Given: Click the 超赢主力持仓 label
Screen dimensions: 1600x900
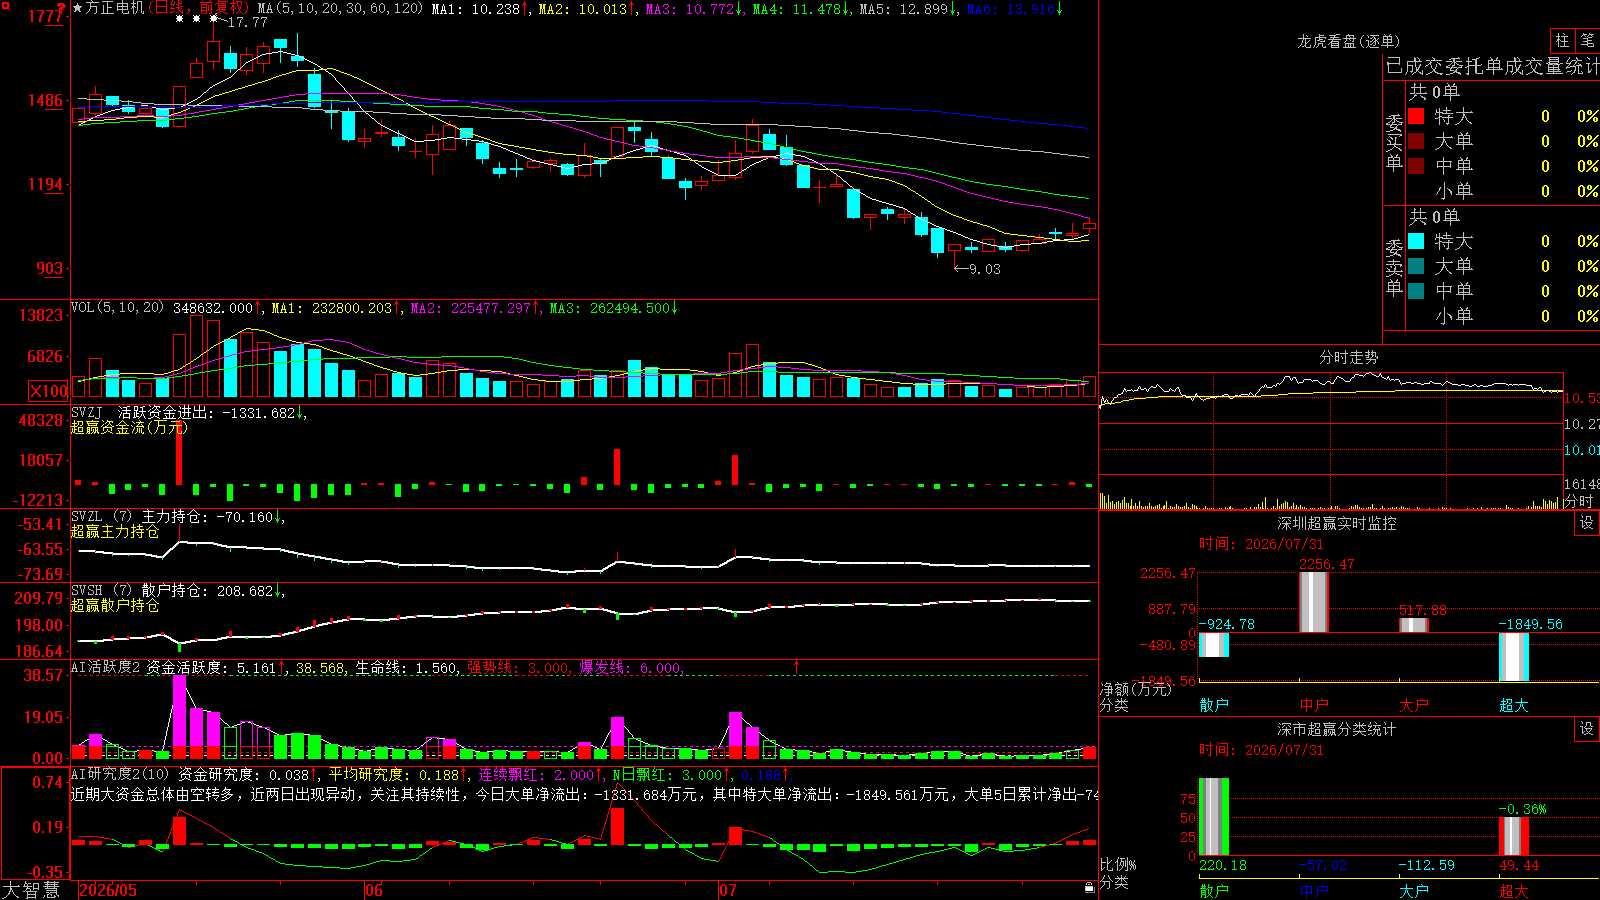Looking at the screenshot, I should (115, 532).
